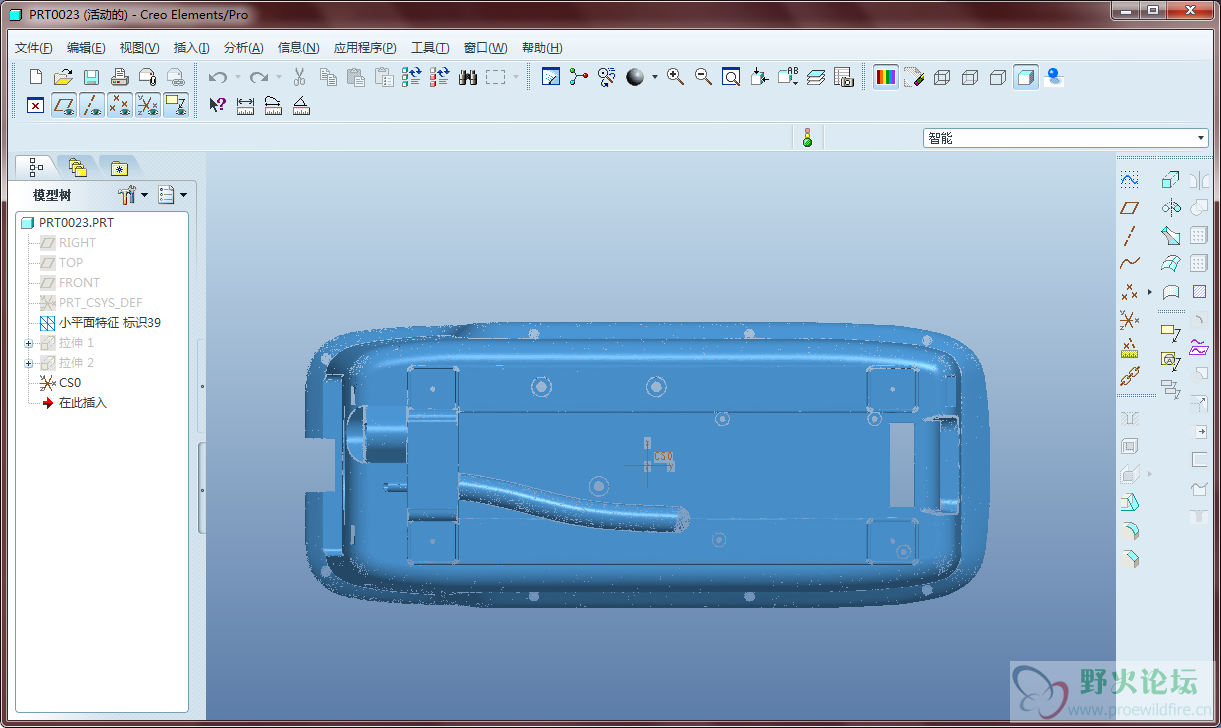Expand the 拉伸 1 feature node
The image size is (1221, 728).
tap(29, 343)
